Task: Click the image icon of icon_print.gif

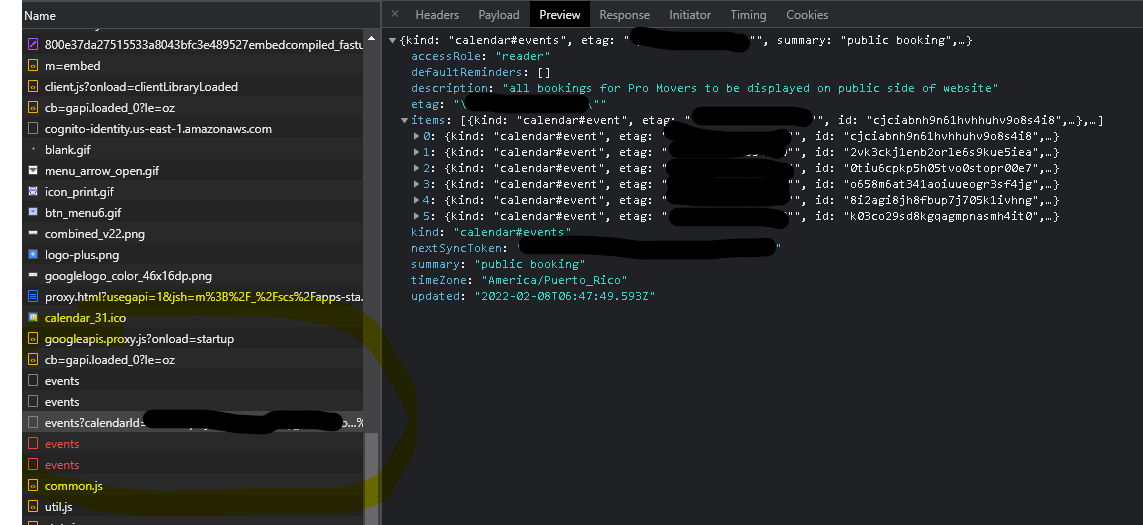Action: [33, 192]
